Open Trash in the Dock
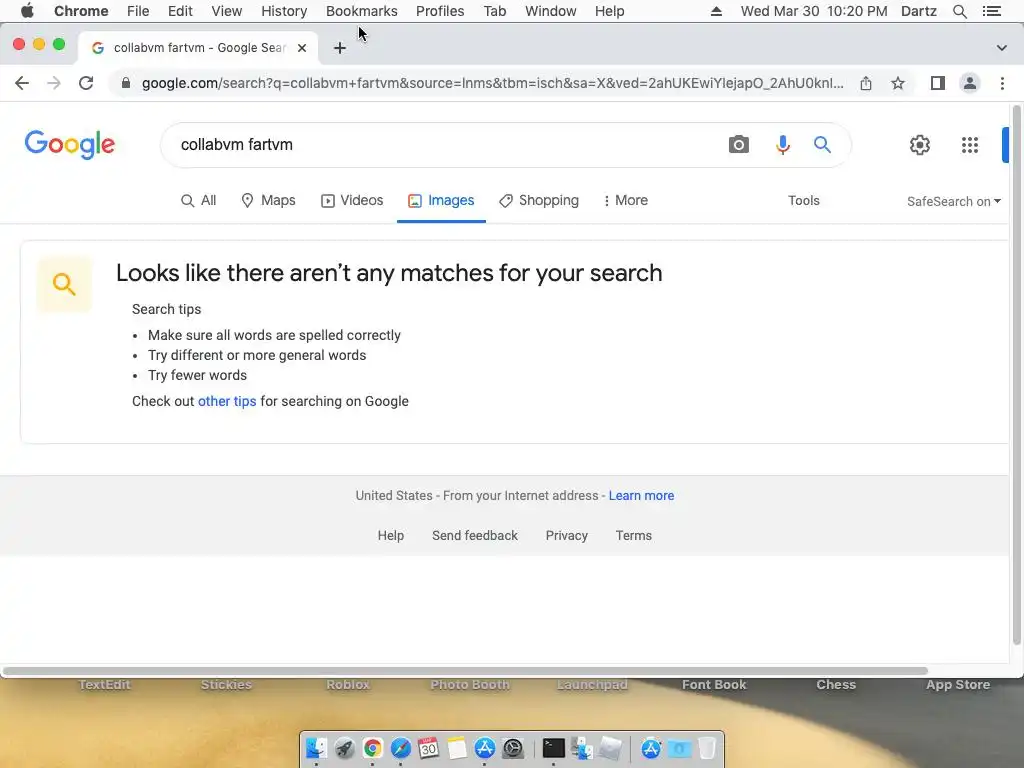 [x=707, y=748]
